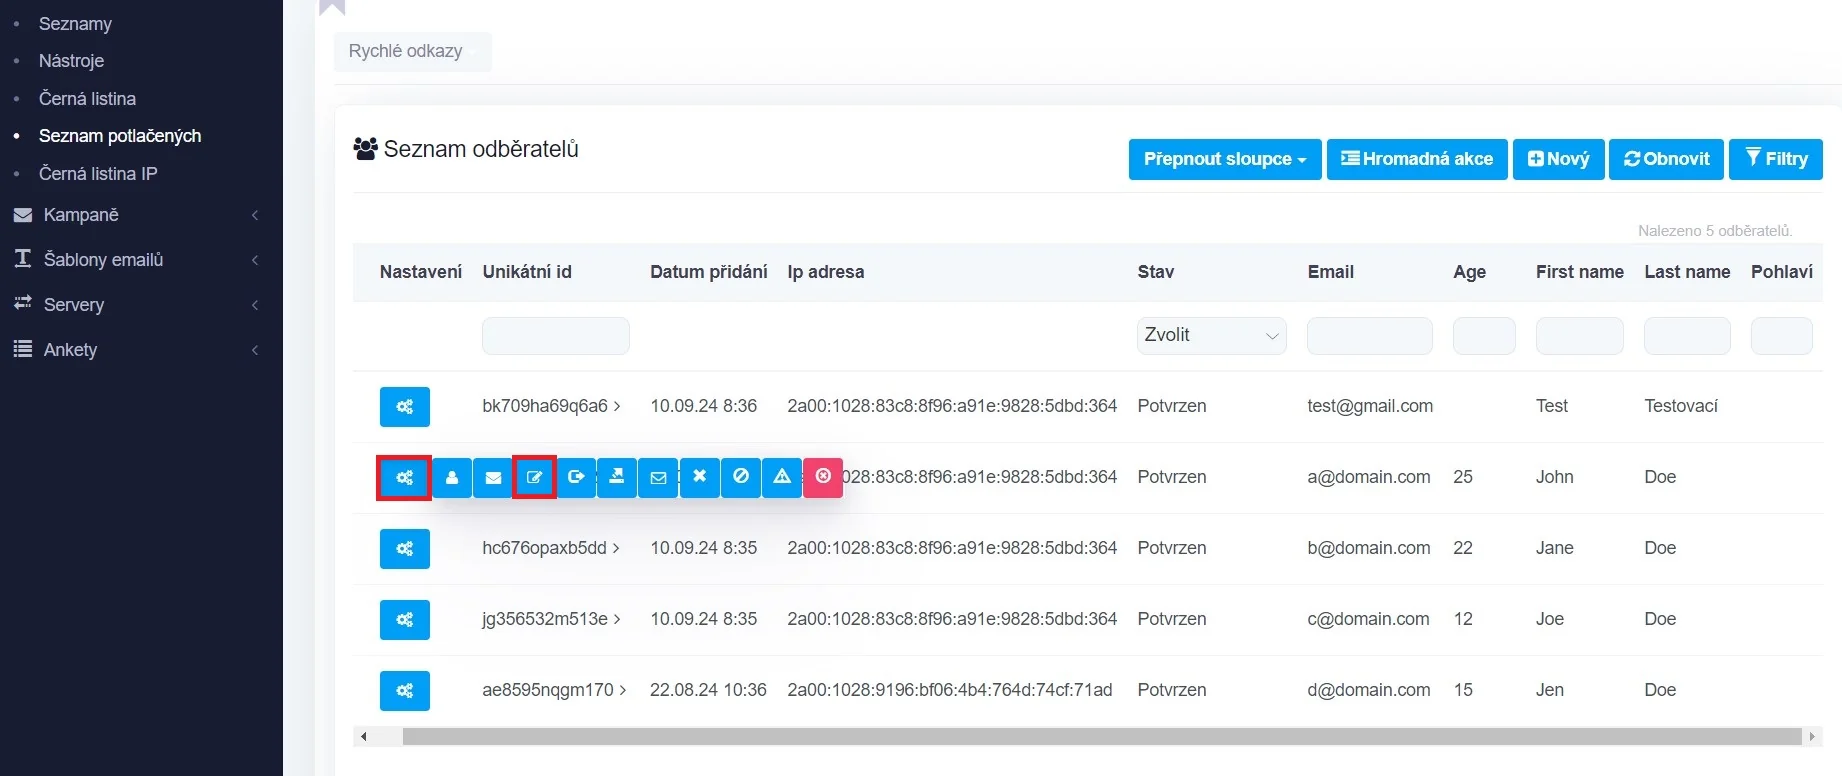Open settings gears for test@gmail.com row
Screen dimensions: 1842x776
coord(405,407)
